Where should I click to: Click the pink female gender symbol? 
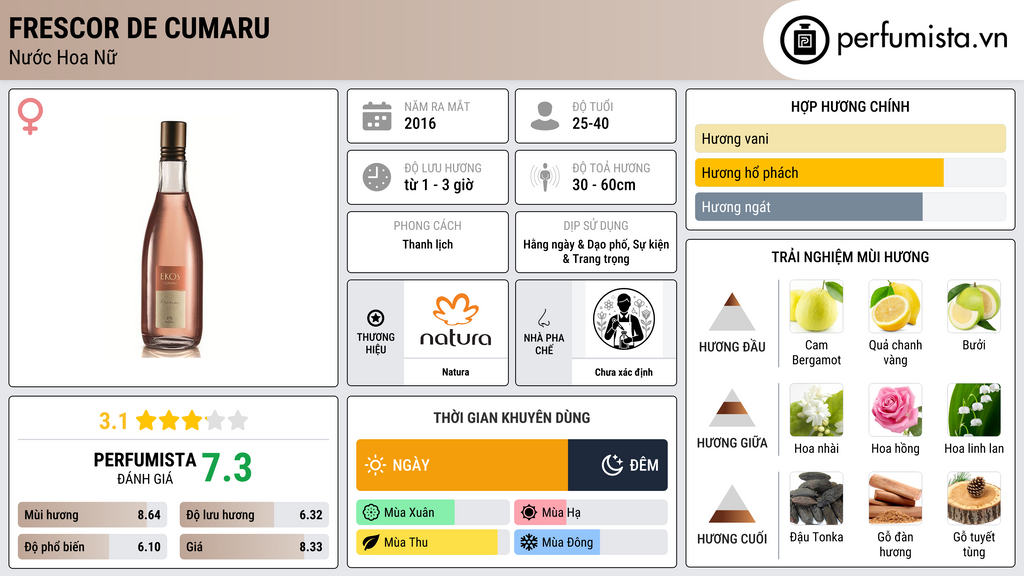[x=30, y=116]
